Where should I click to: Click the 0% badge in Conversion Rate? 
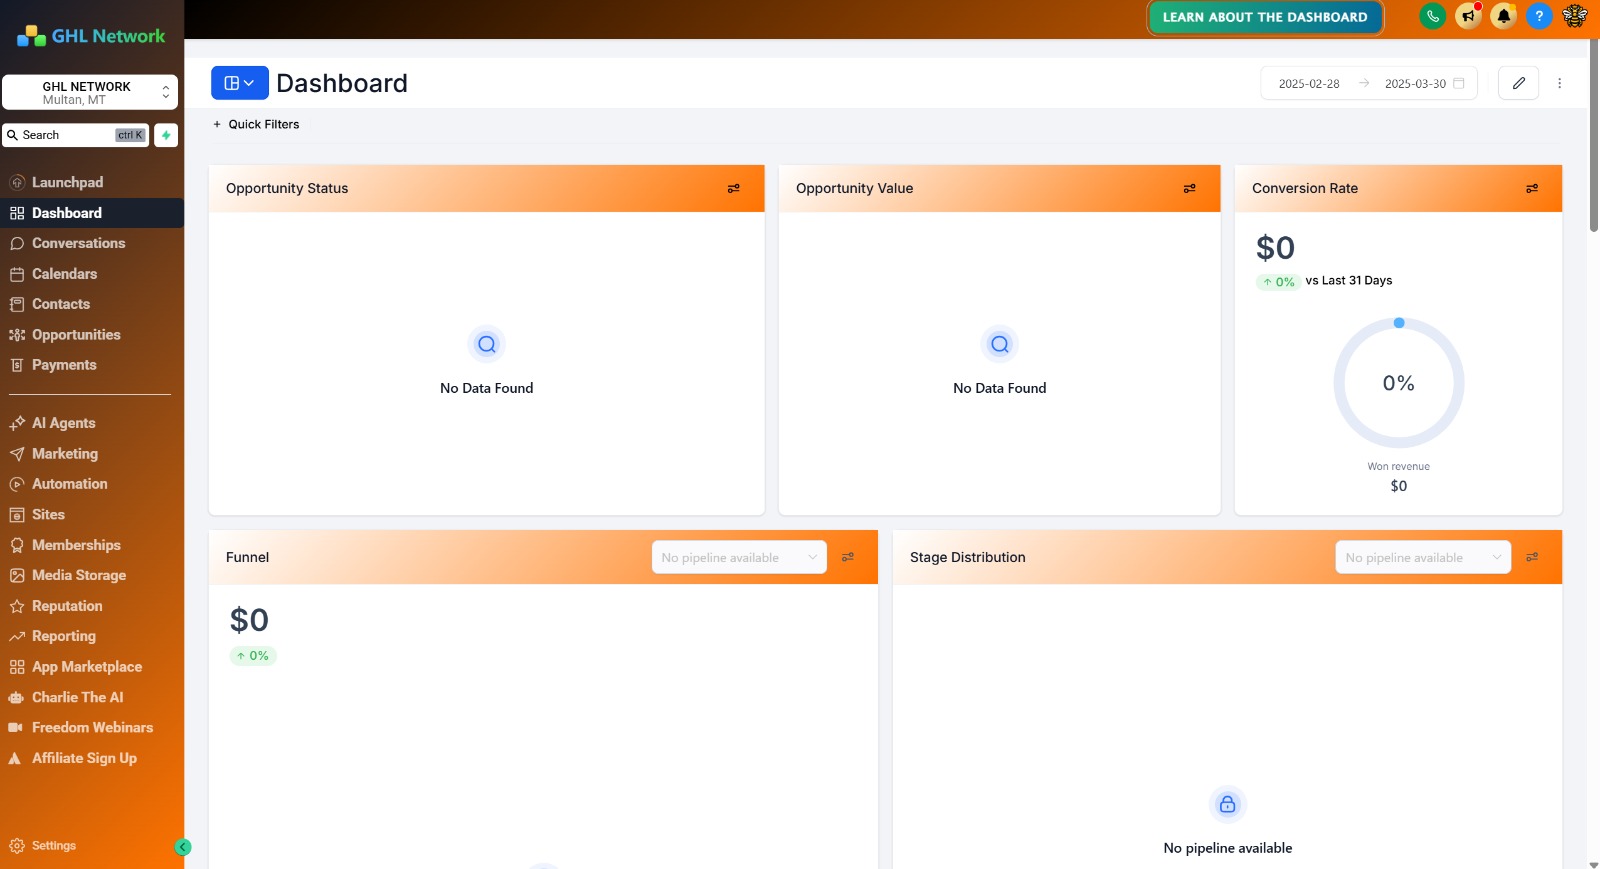tap(1279, 282)
